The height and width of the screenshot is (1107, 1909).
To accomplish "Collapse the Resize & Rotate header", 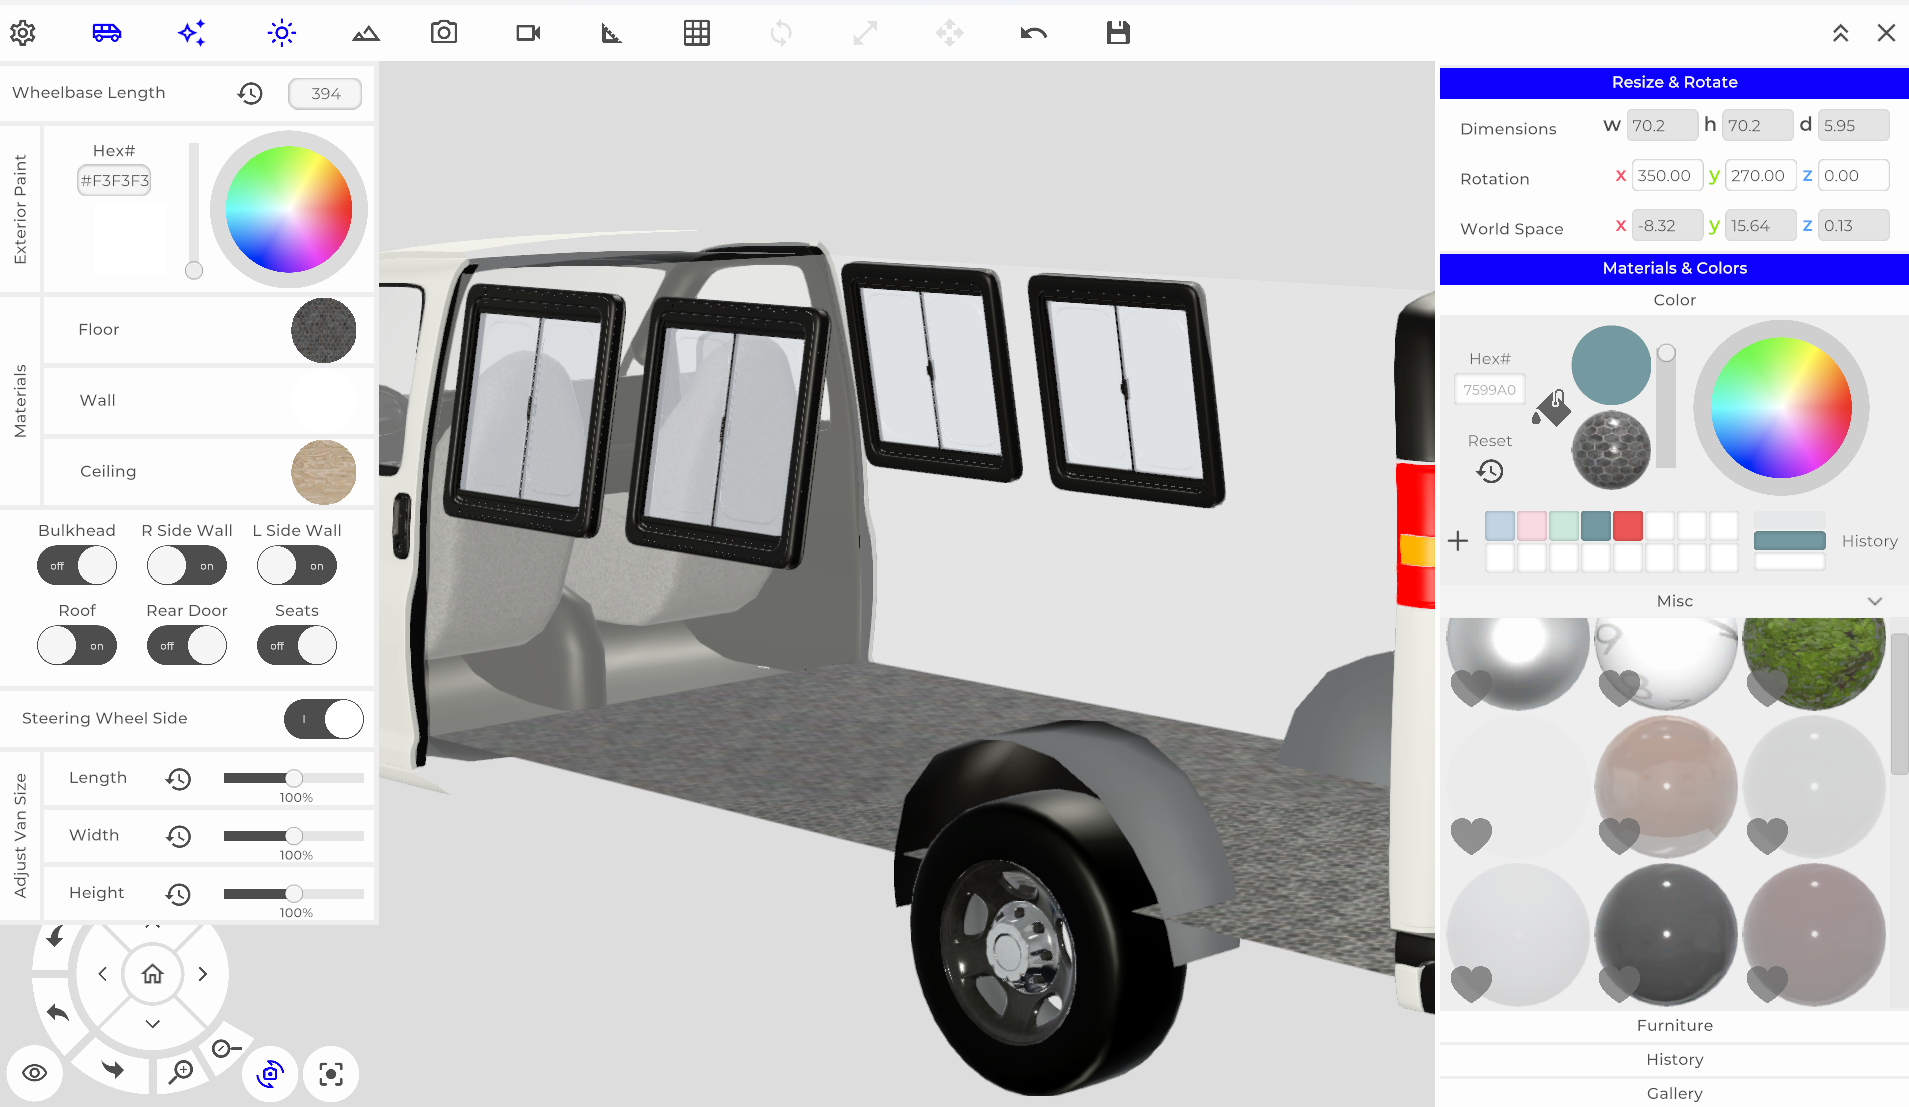I will click(x=1674, y=82).
